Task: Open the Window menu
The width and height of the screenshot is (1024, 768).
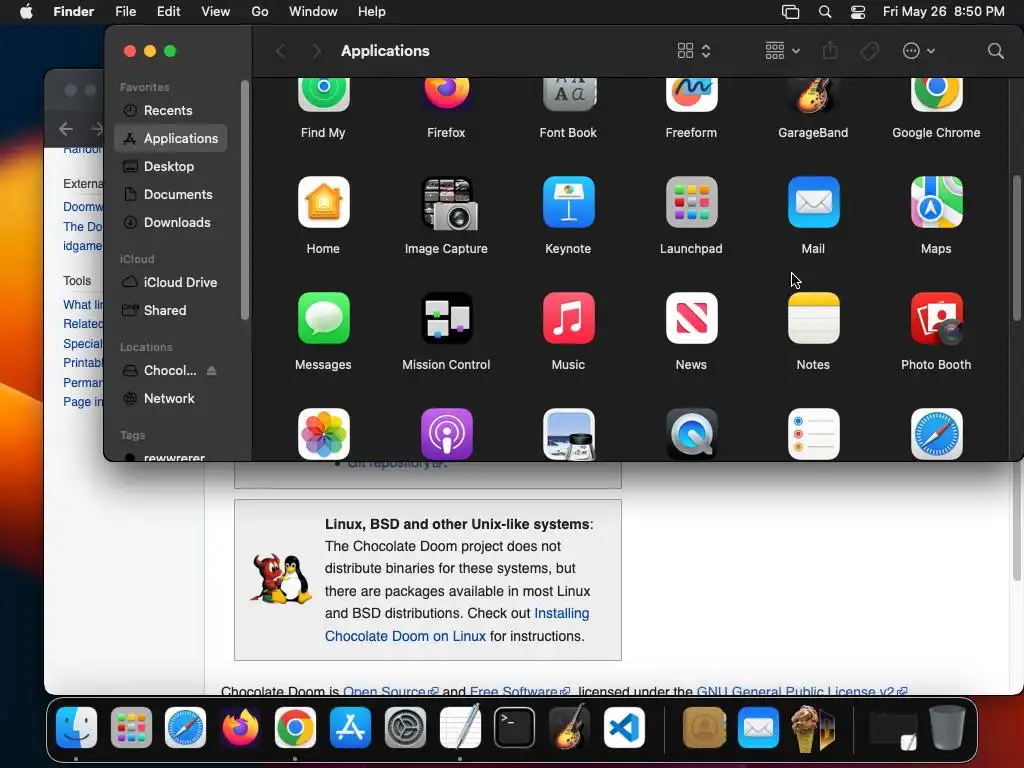Action: pos(313,11)
